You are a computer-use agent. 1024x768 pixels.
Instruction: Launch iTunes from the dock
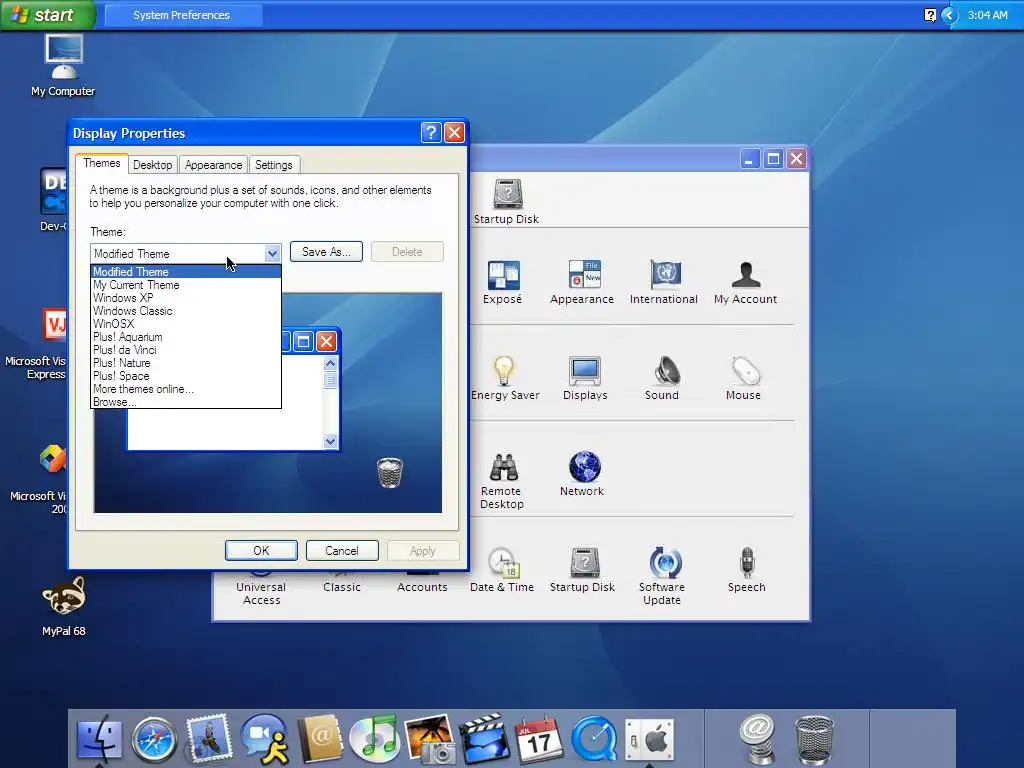(x=375, y=739)
